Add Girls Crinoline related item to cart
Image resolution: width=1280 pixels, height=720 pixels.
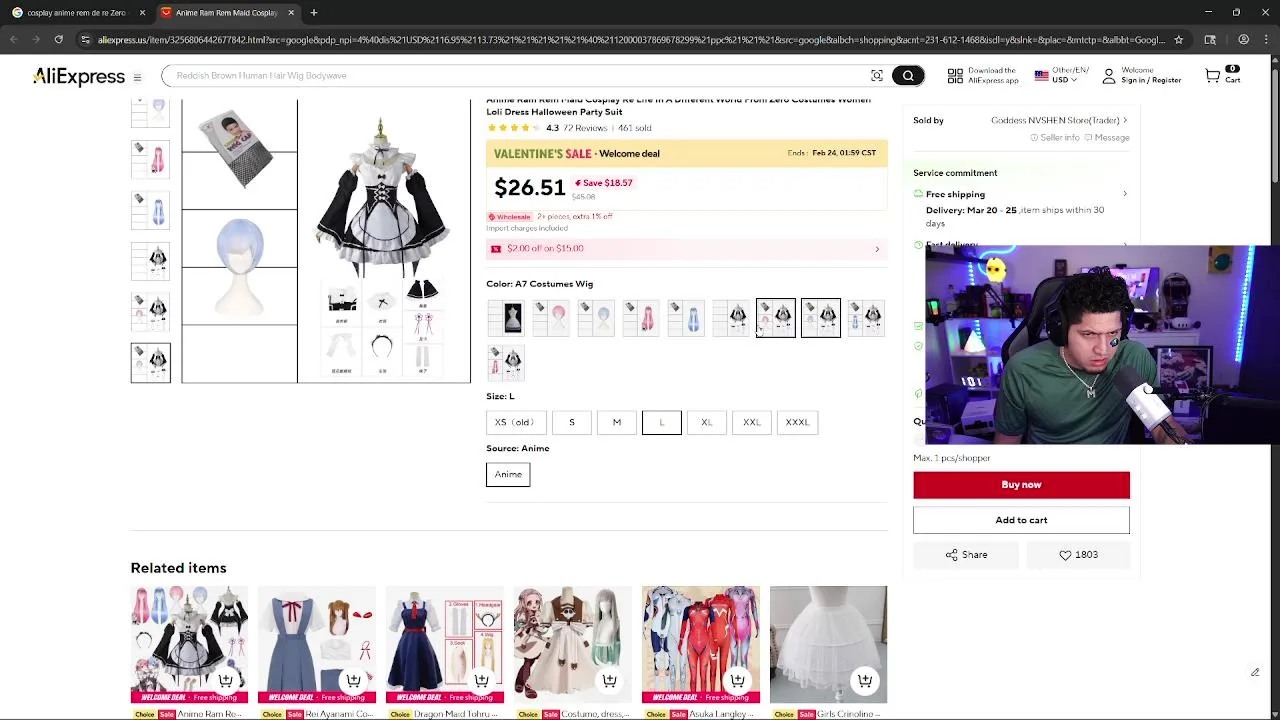coord(865,681)
